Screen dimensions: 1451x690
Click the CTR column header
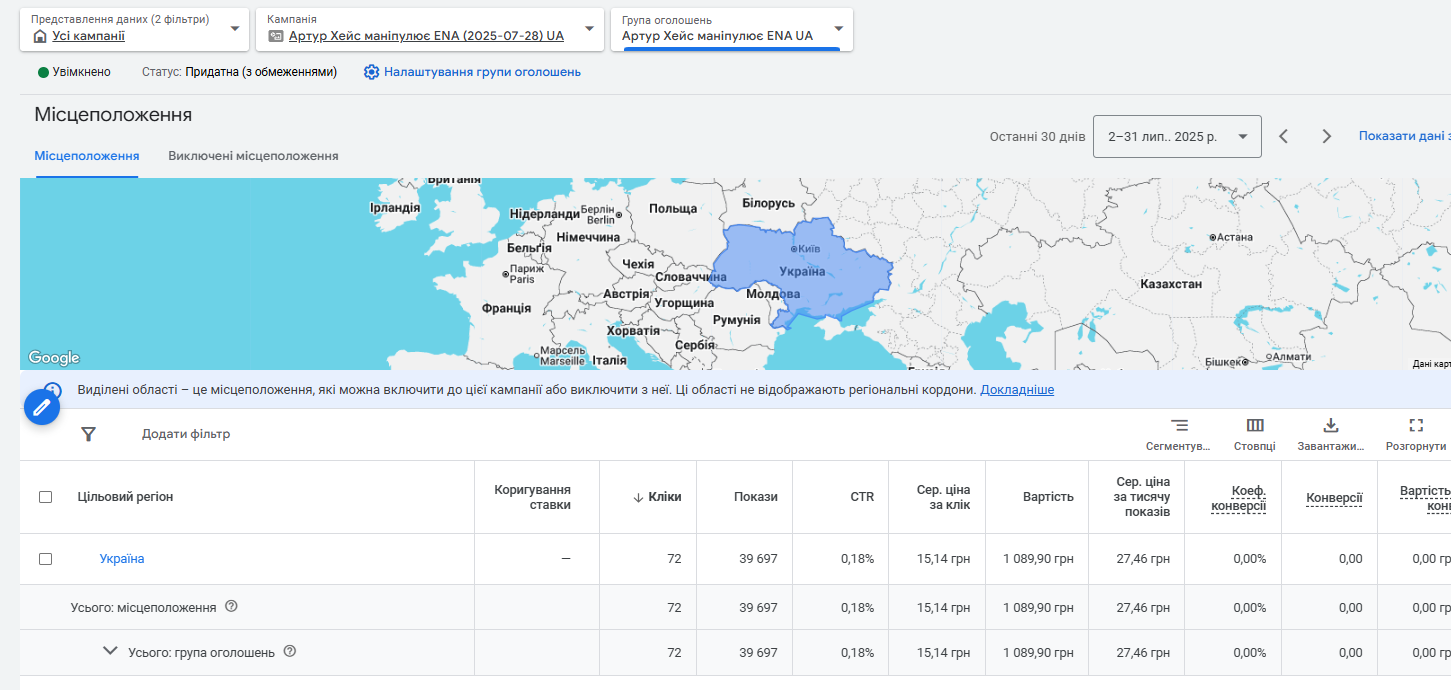(862, 497)
